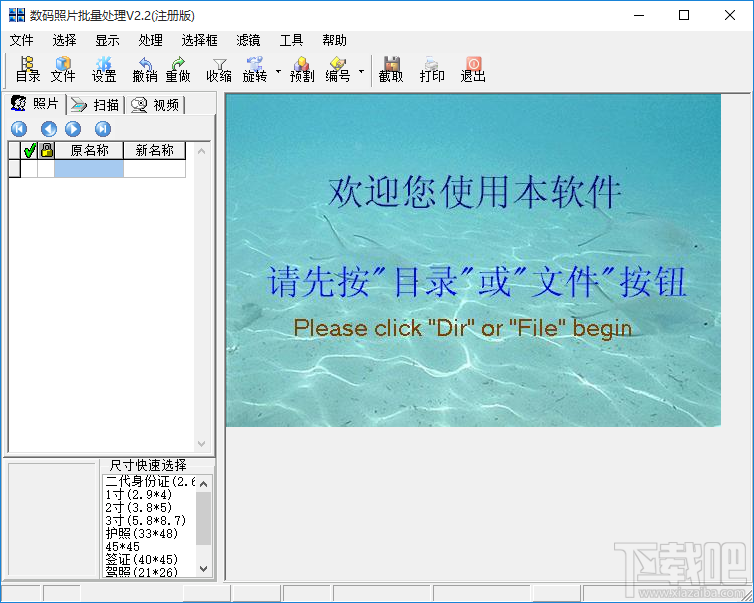Screen dimensions: 754x603
Task: Click the welcome preview image
Action: 473,260
